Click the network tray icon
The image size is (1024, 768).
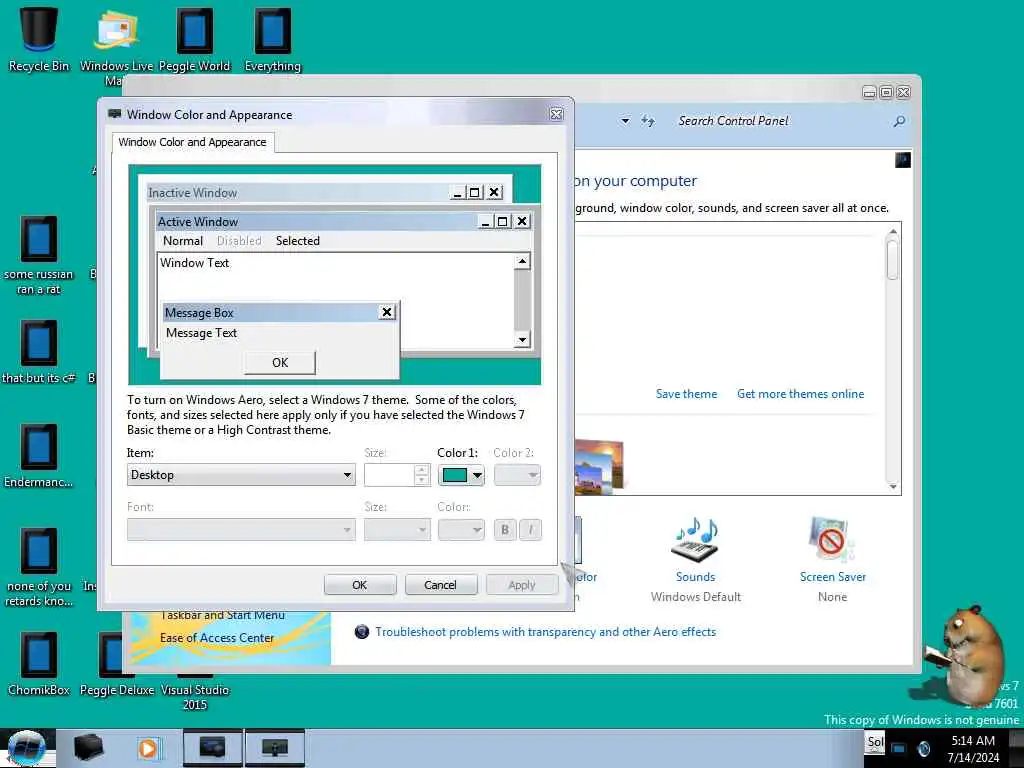899,748
